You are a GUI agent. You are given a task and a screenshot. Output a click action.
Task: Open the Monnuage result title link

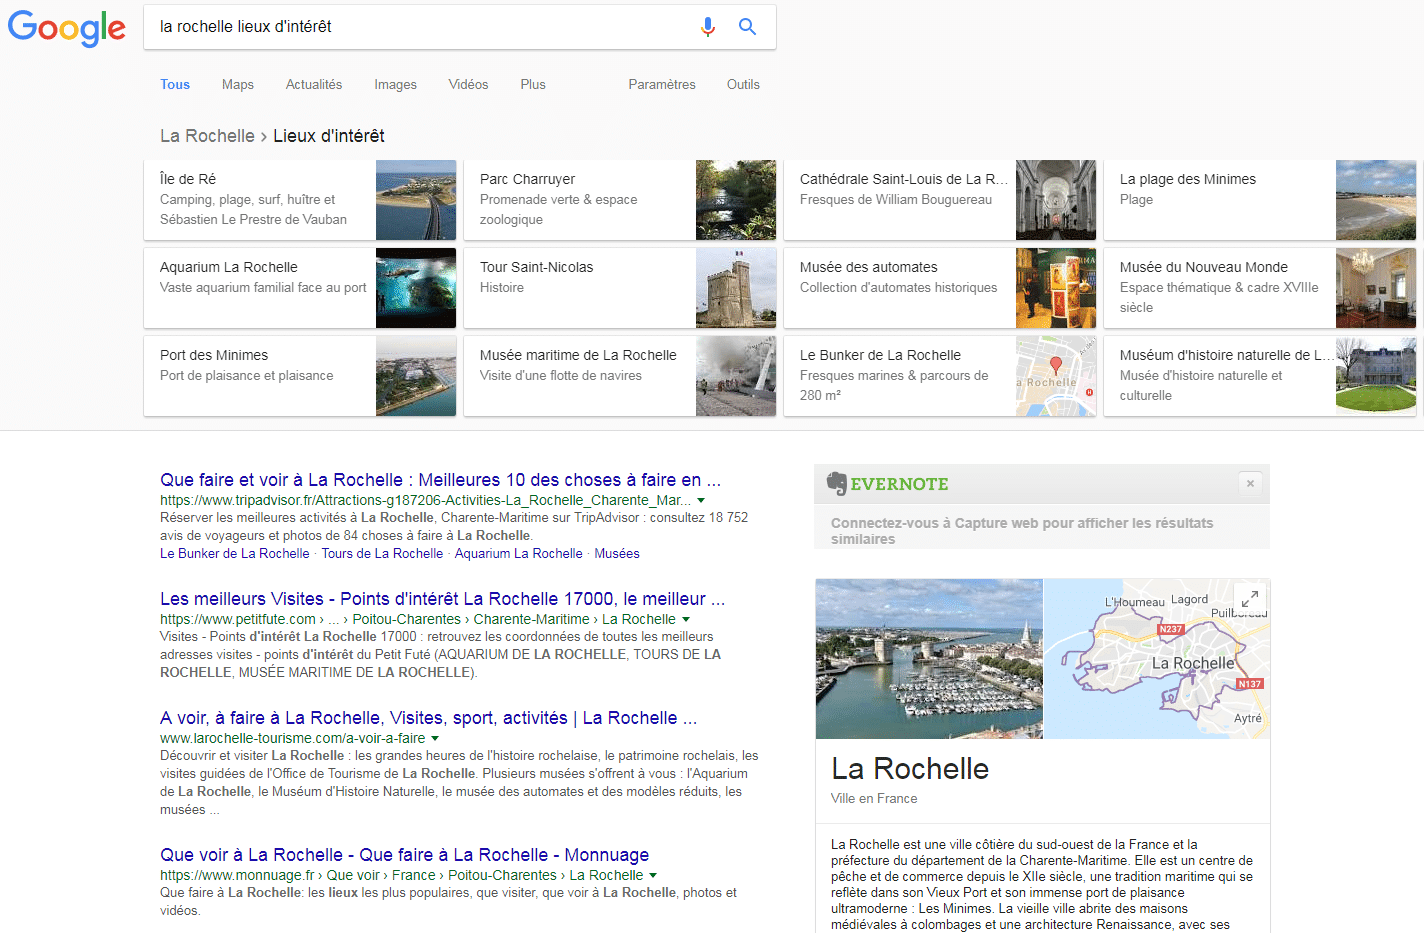point(405,855)
